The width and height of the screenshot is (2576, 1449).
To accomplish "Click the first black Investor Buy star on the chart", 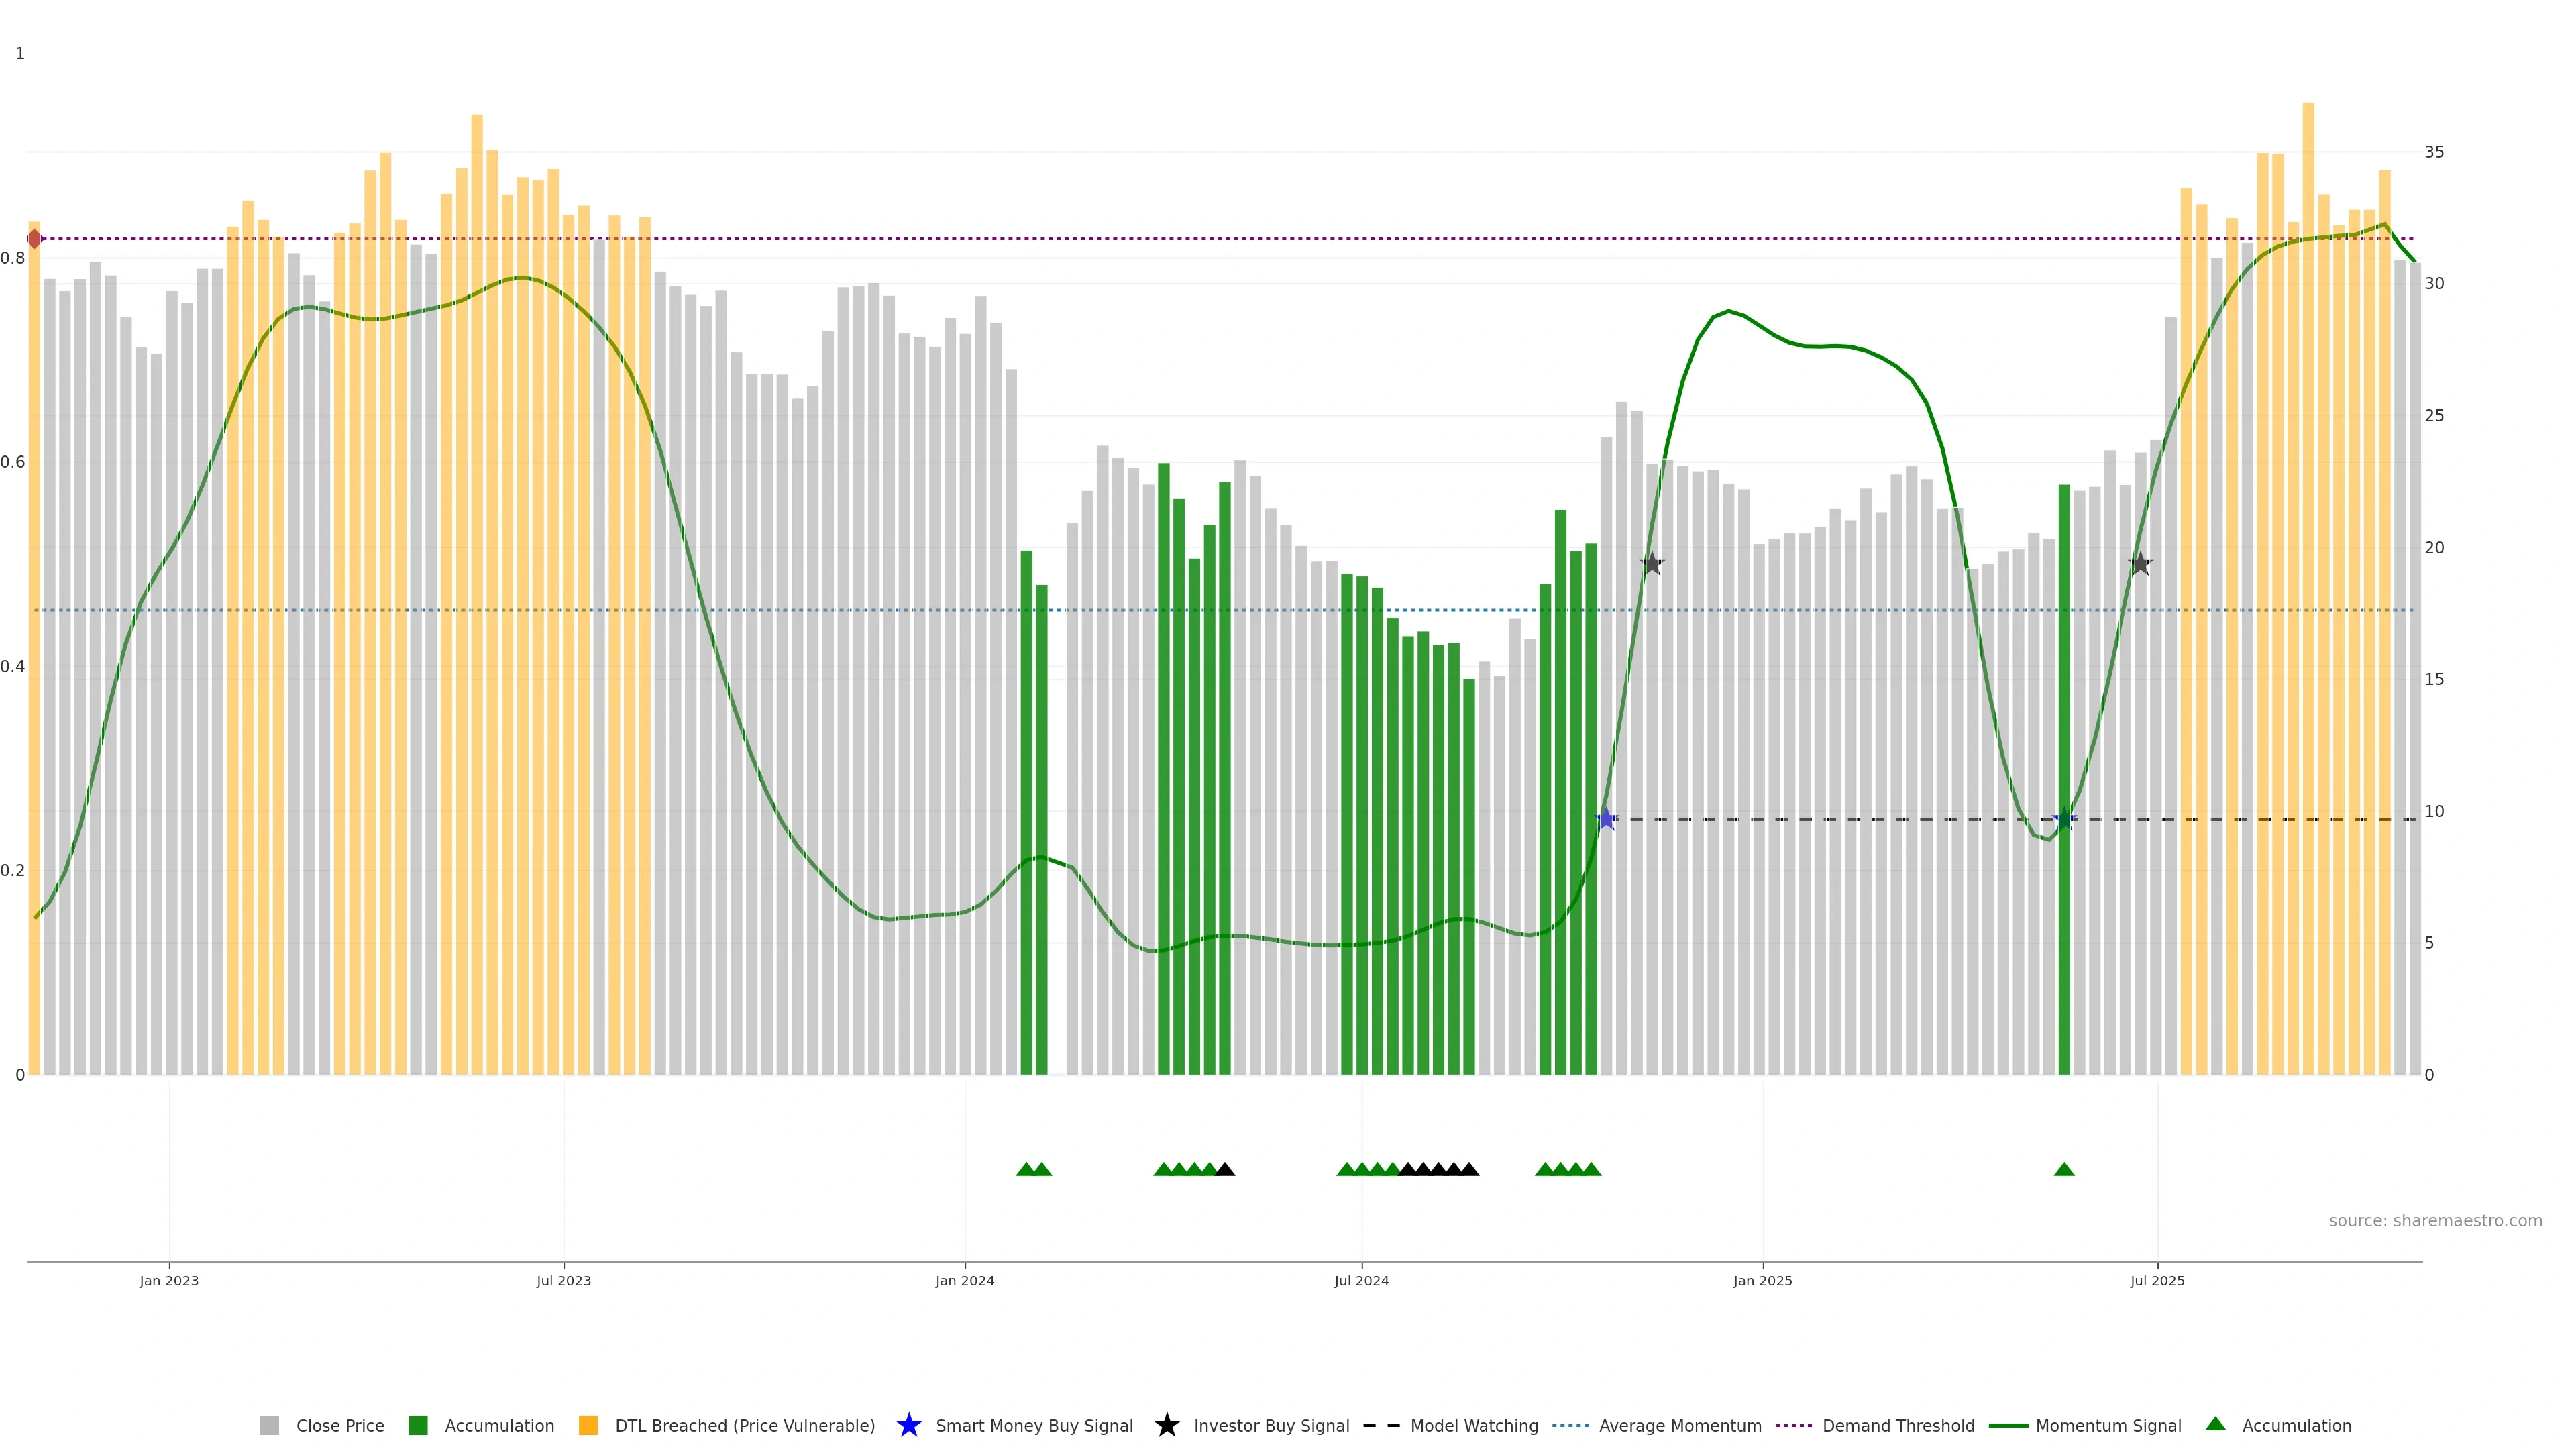I will [x=1652, y=564].
